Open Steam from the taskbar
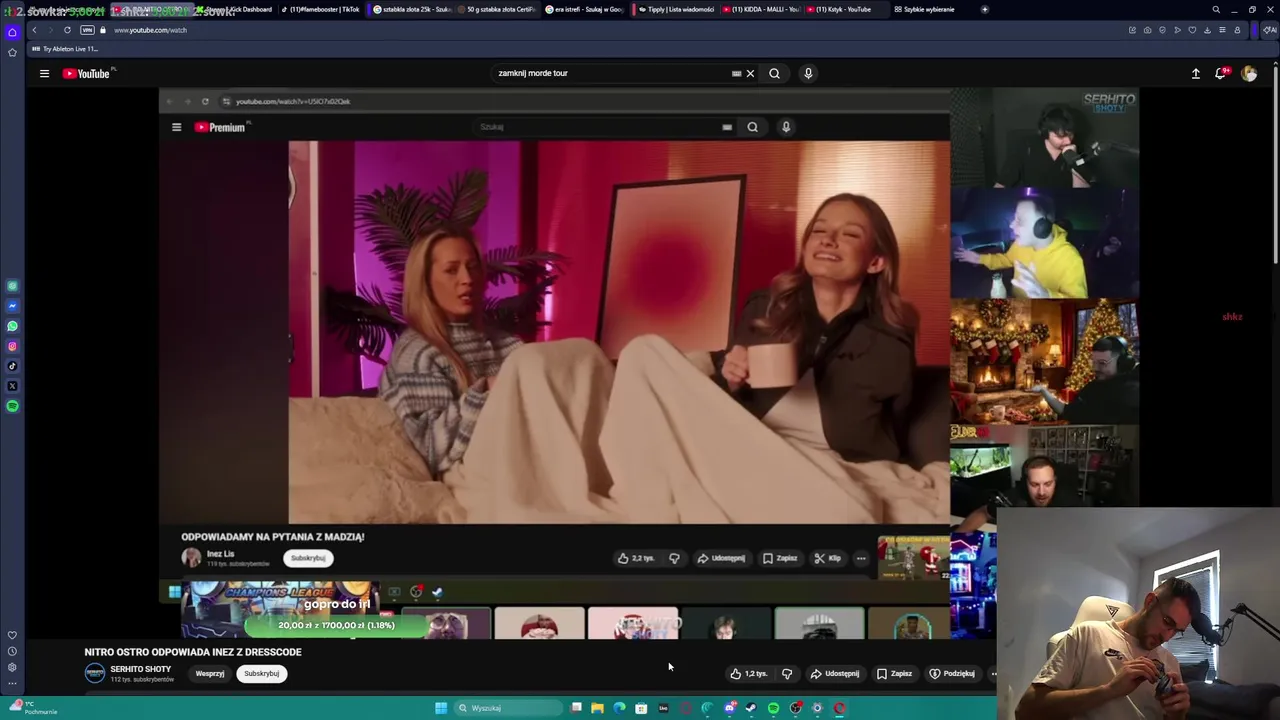 click(x=751, y=708)
